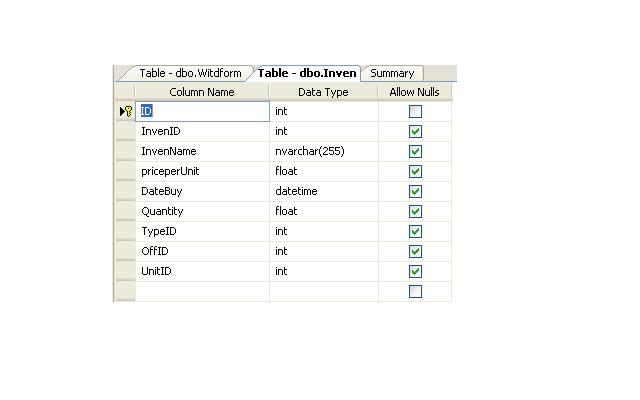This screenshot has width=640, height=400.
Task: Click the nvarchar(255) data type cell
Action: [x=324, y=151]
